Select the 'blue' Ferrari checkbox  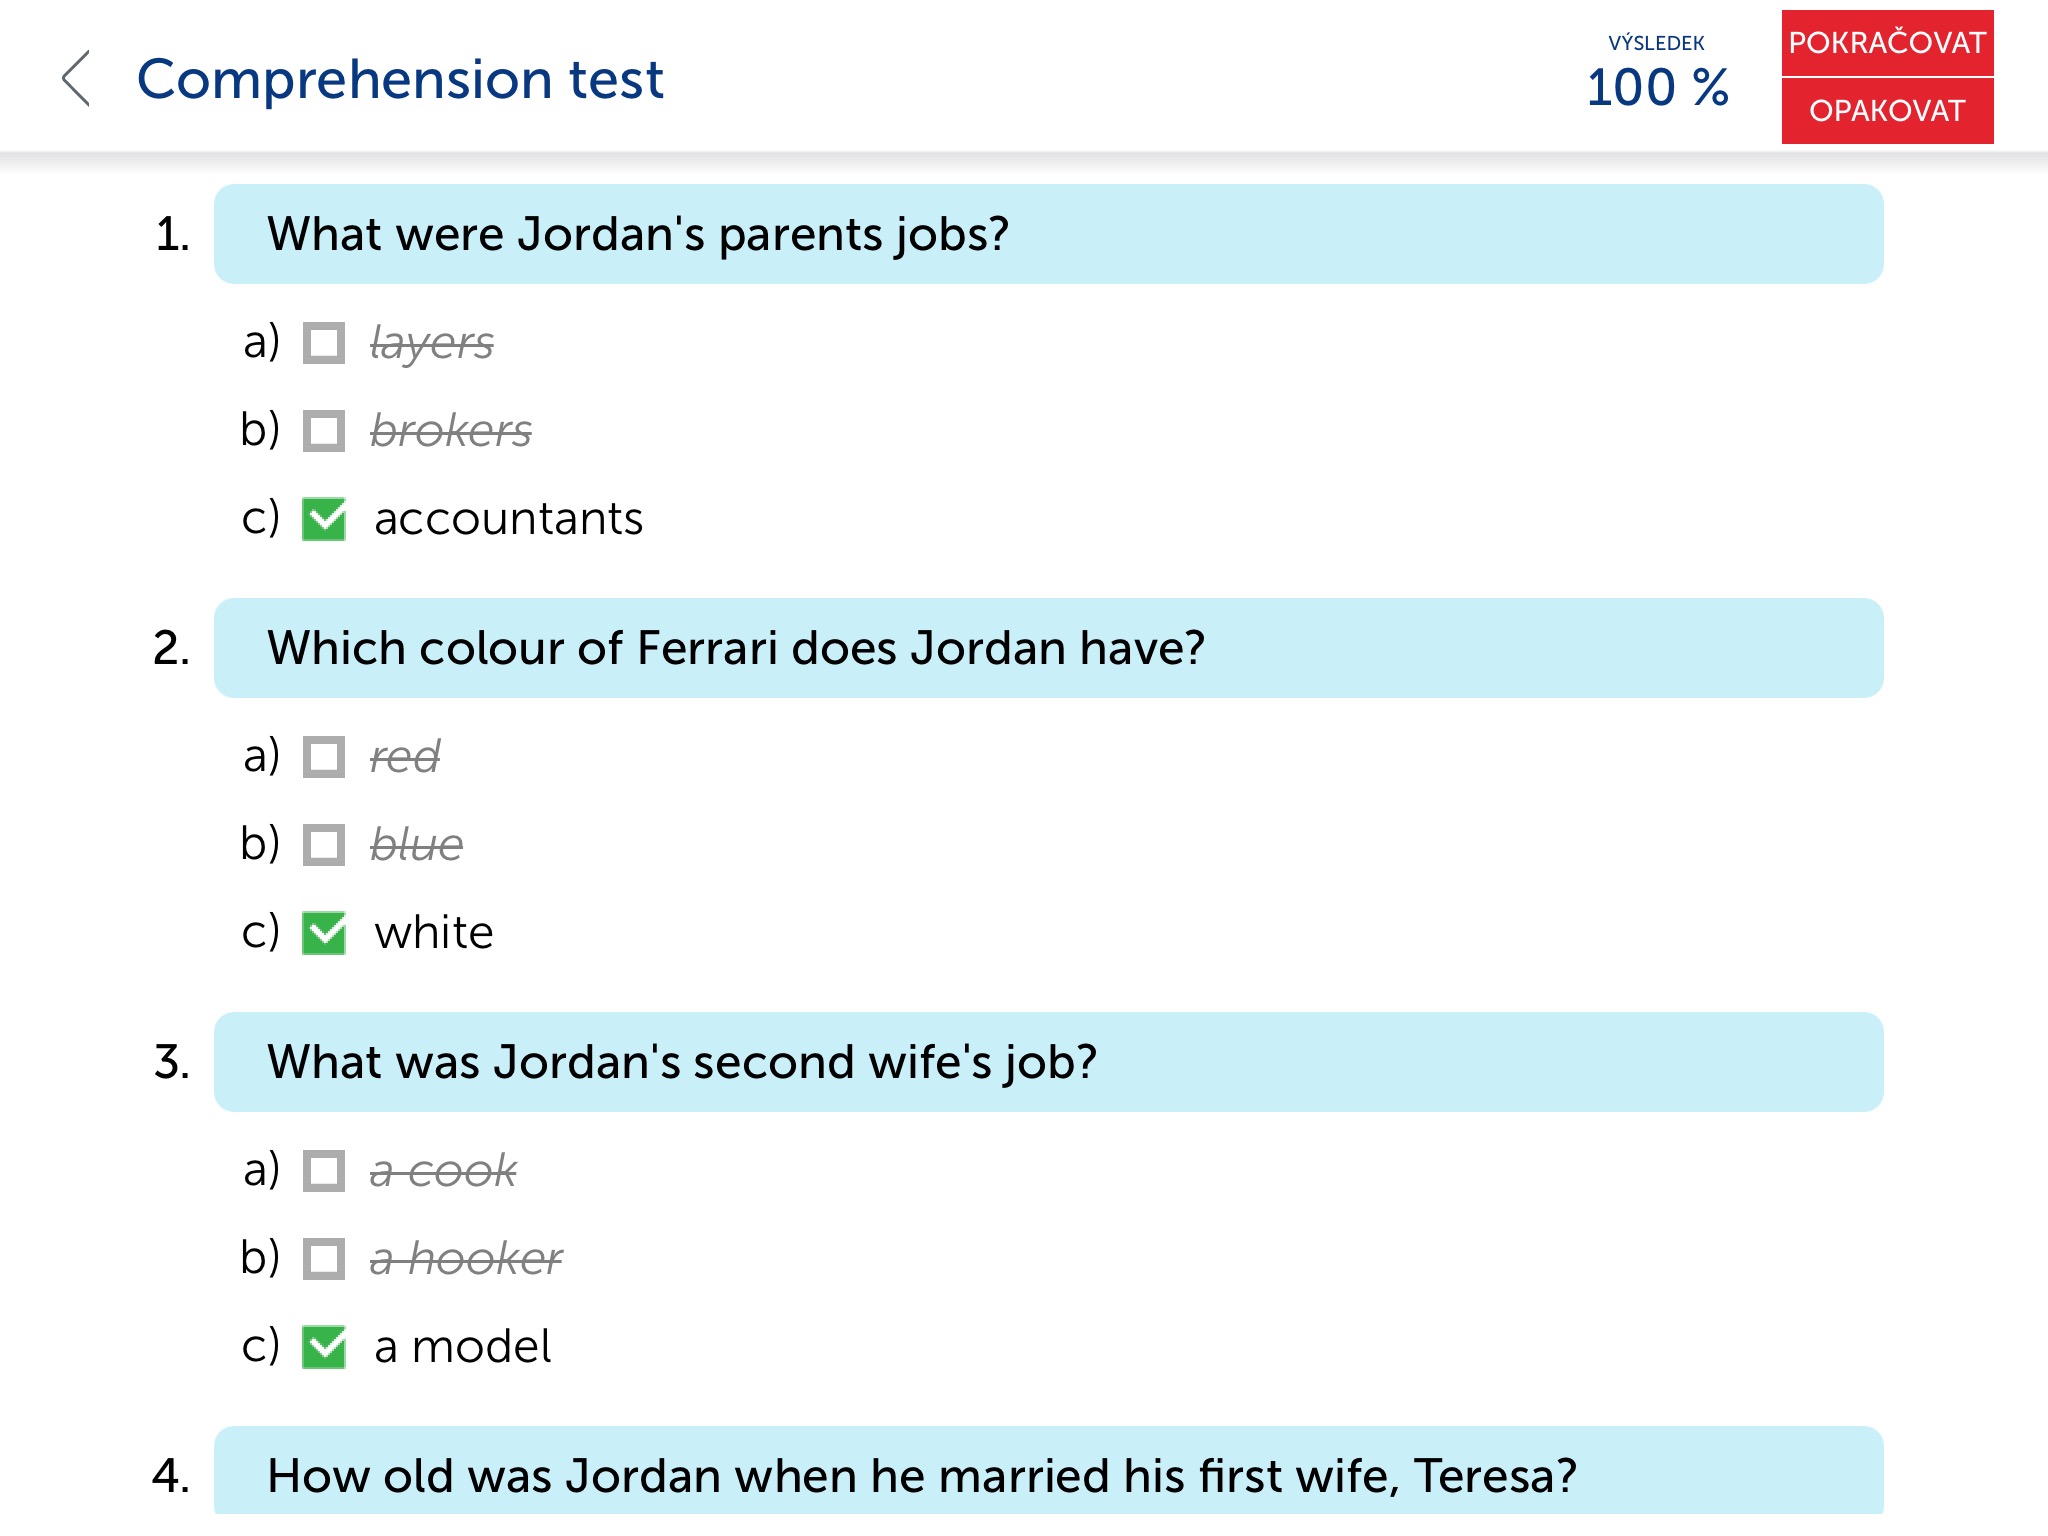(x=324, y=845)
